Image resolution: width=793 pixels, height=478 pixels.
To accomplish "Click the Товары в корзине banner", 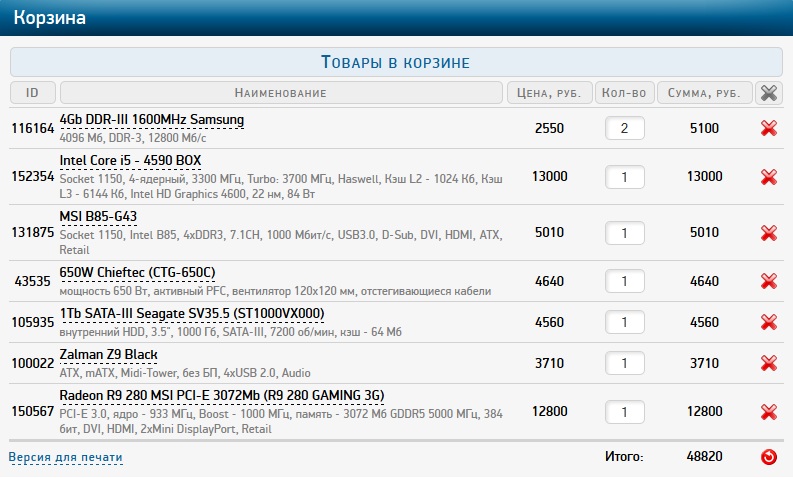I will point(396,62).
